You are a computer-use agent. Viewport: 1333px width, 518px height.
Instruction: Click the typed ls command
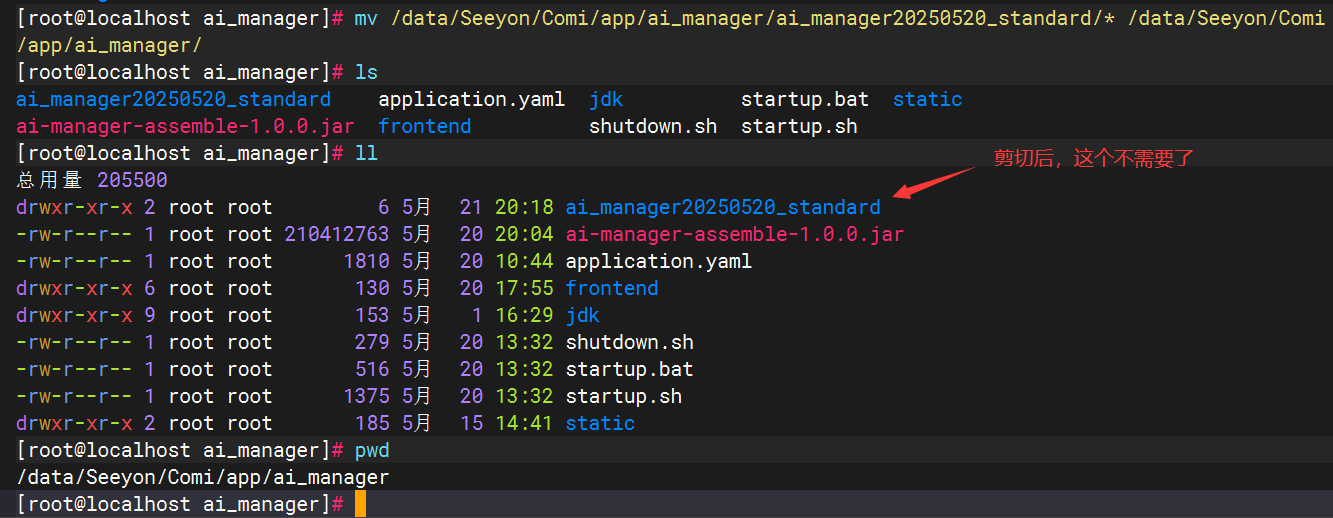pos(366,72)
